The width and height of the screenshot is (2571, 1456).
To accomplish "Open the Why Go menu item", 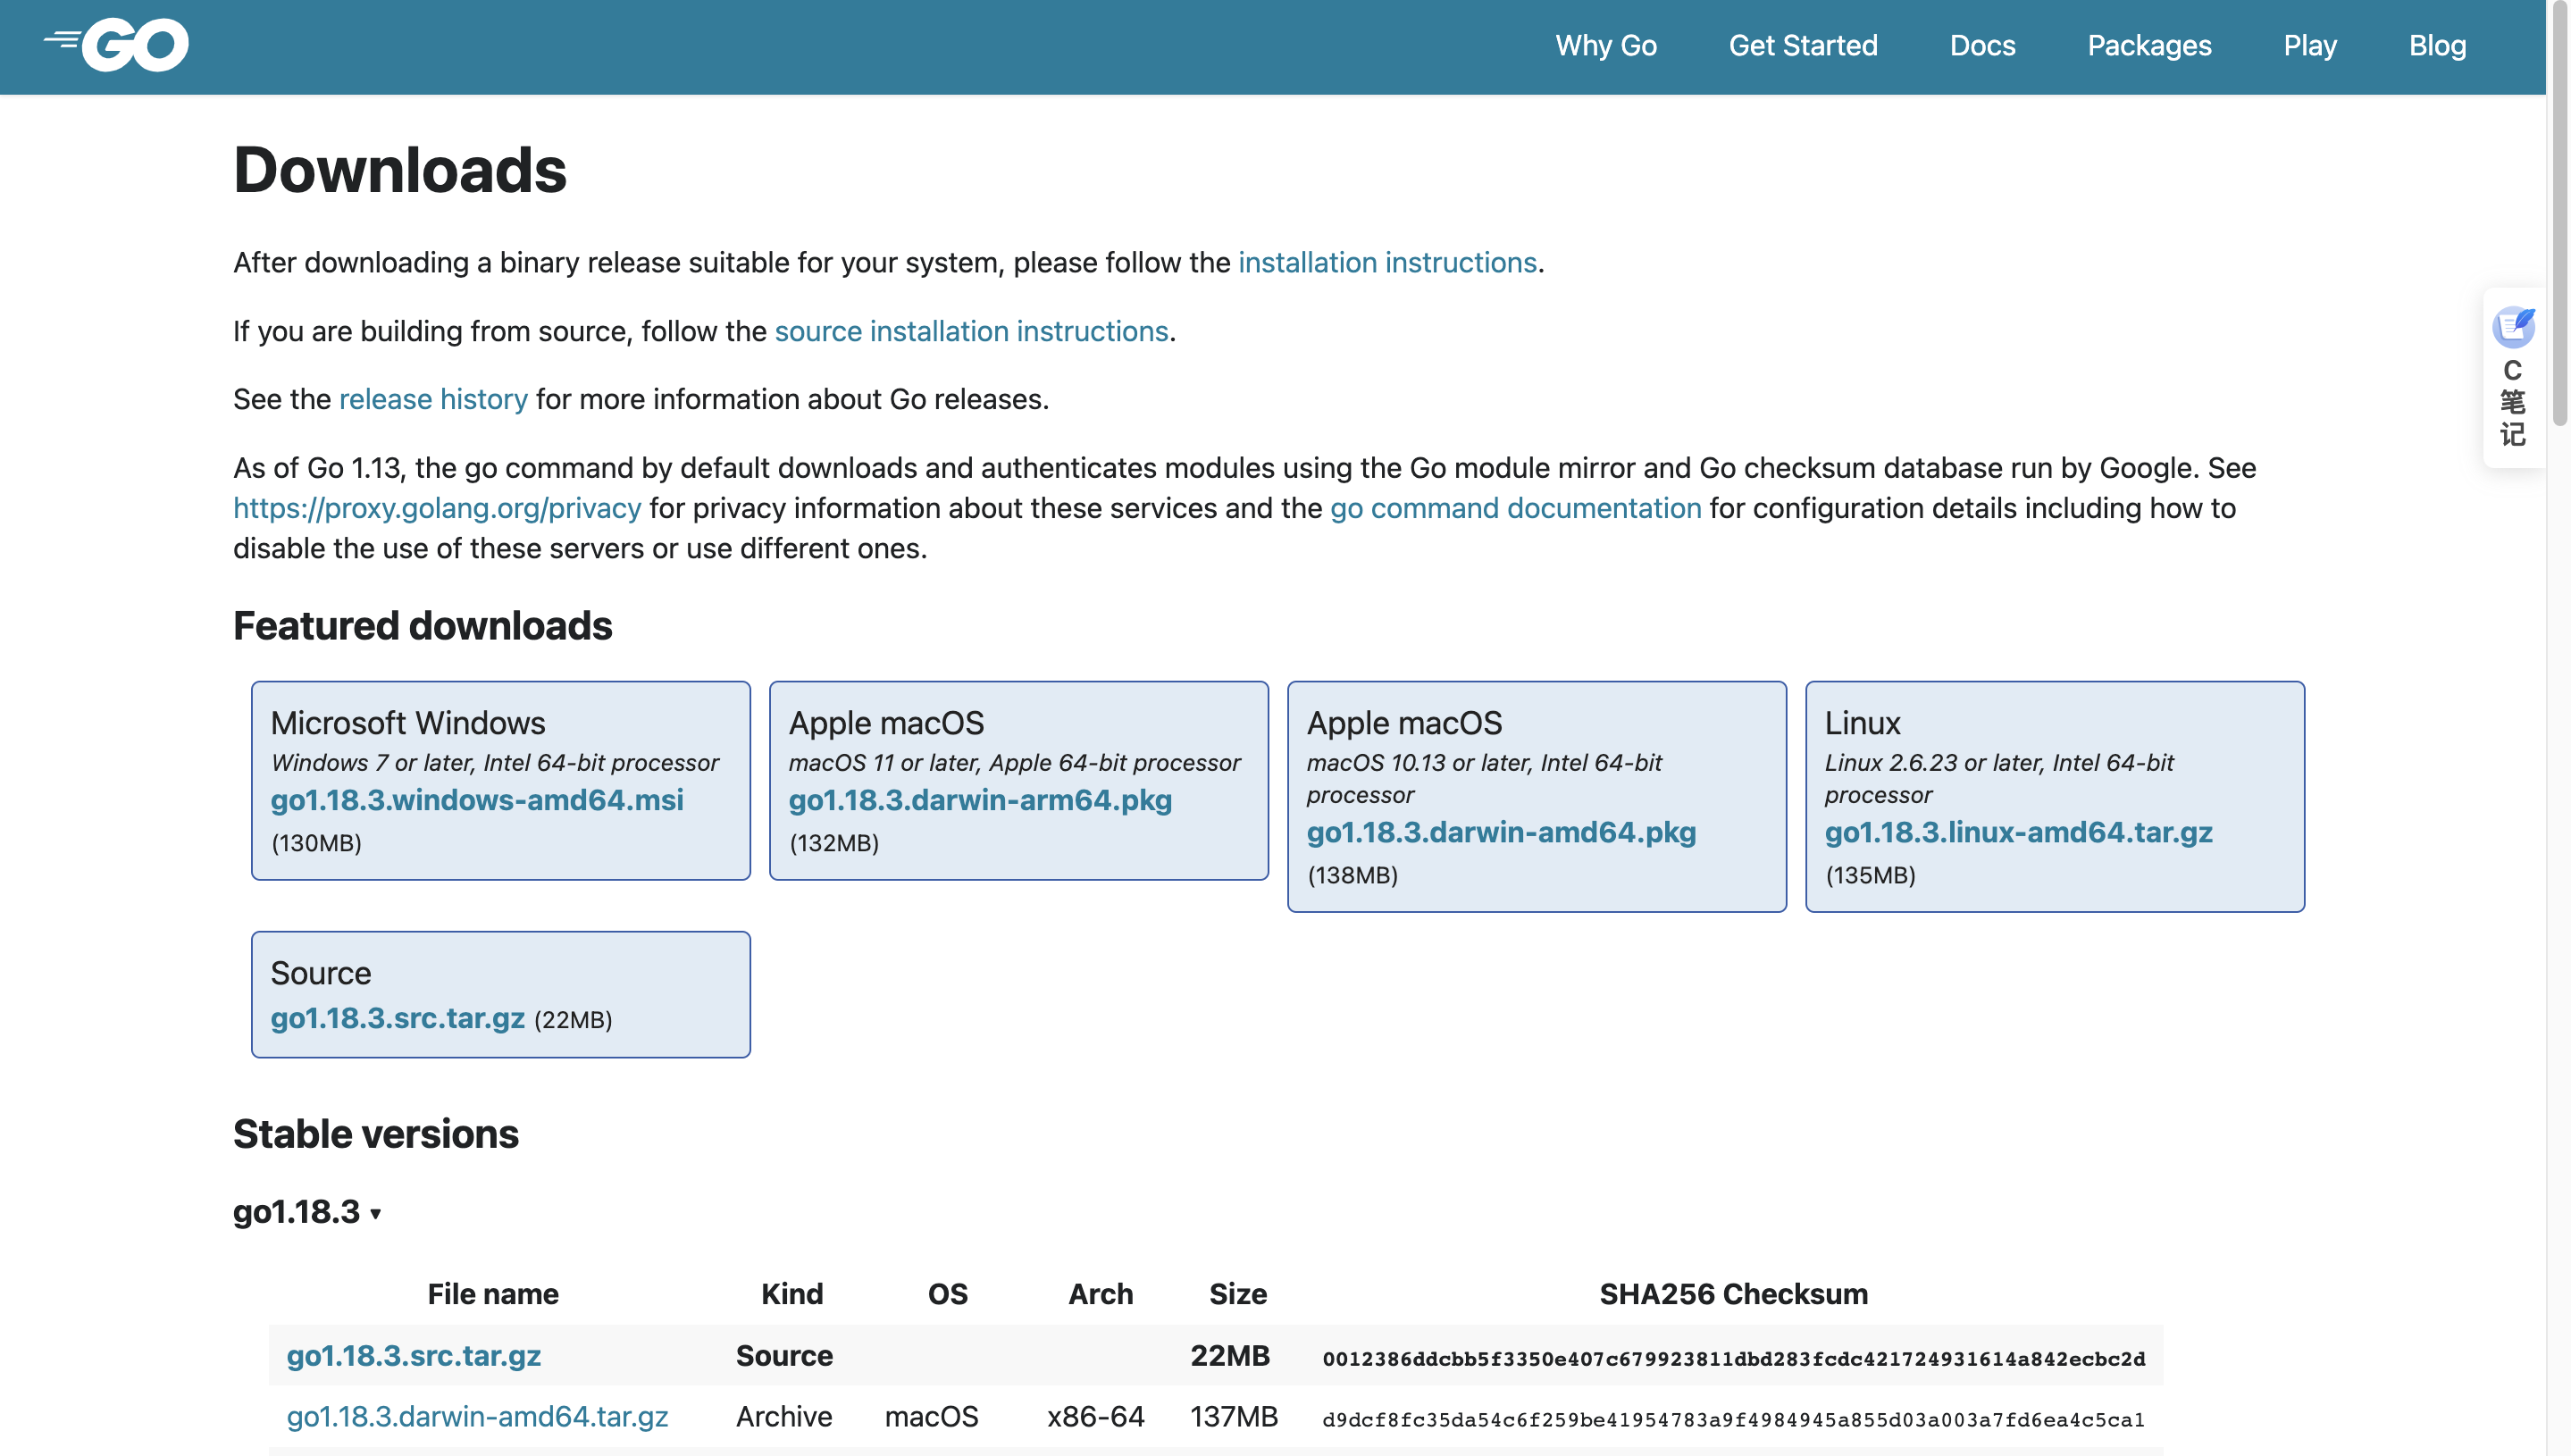I will (1606, 45).
